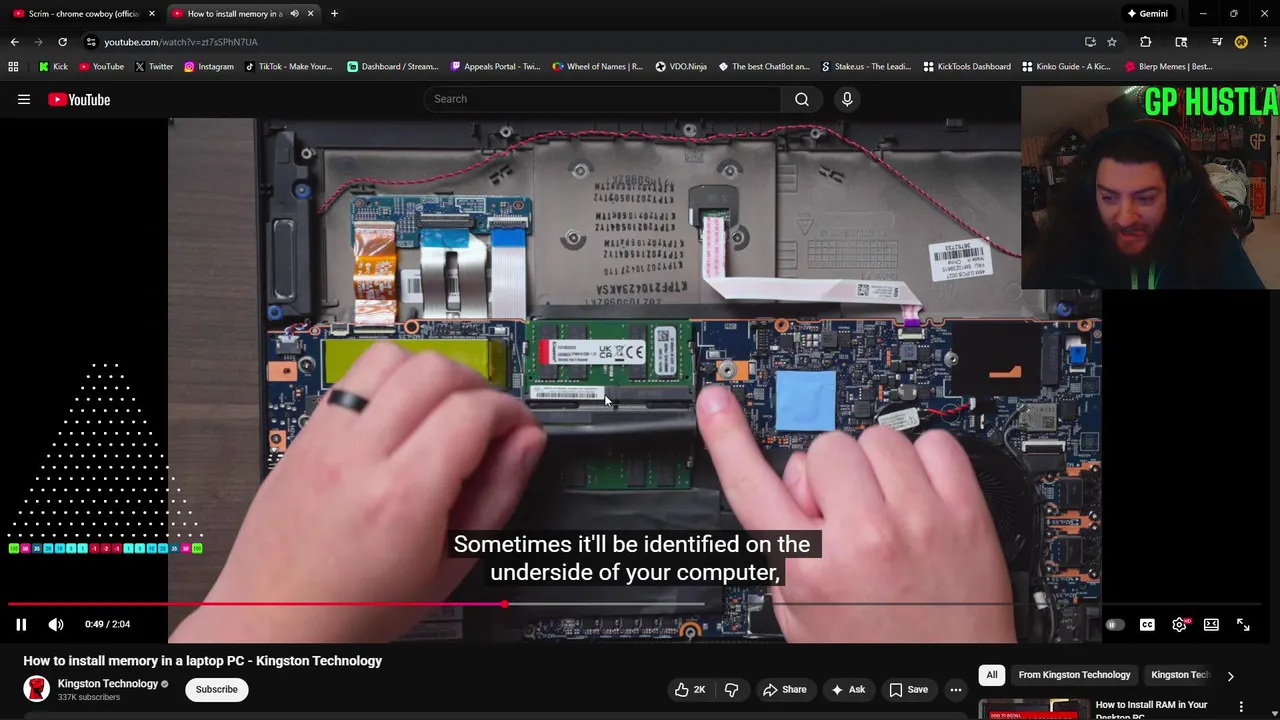
Task: Open the media controls toolbar icon
Action: pos(1216,42)
